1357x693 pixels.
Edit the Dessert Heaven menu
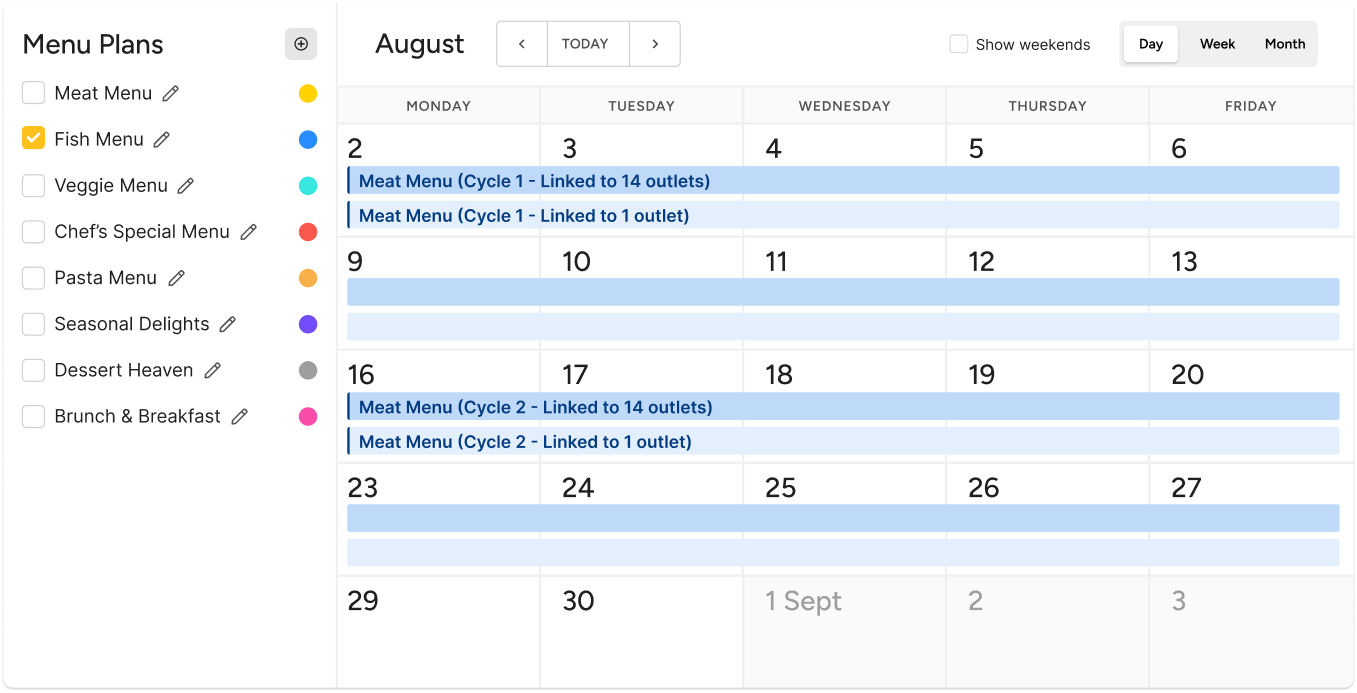point(211,369)
